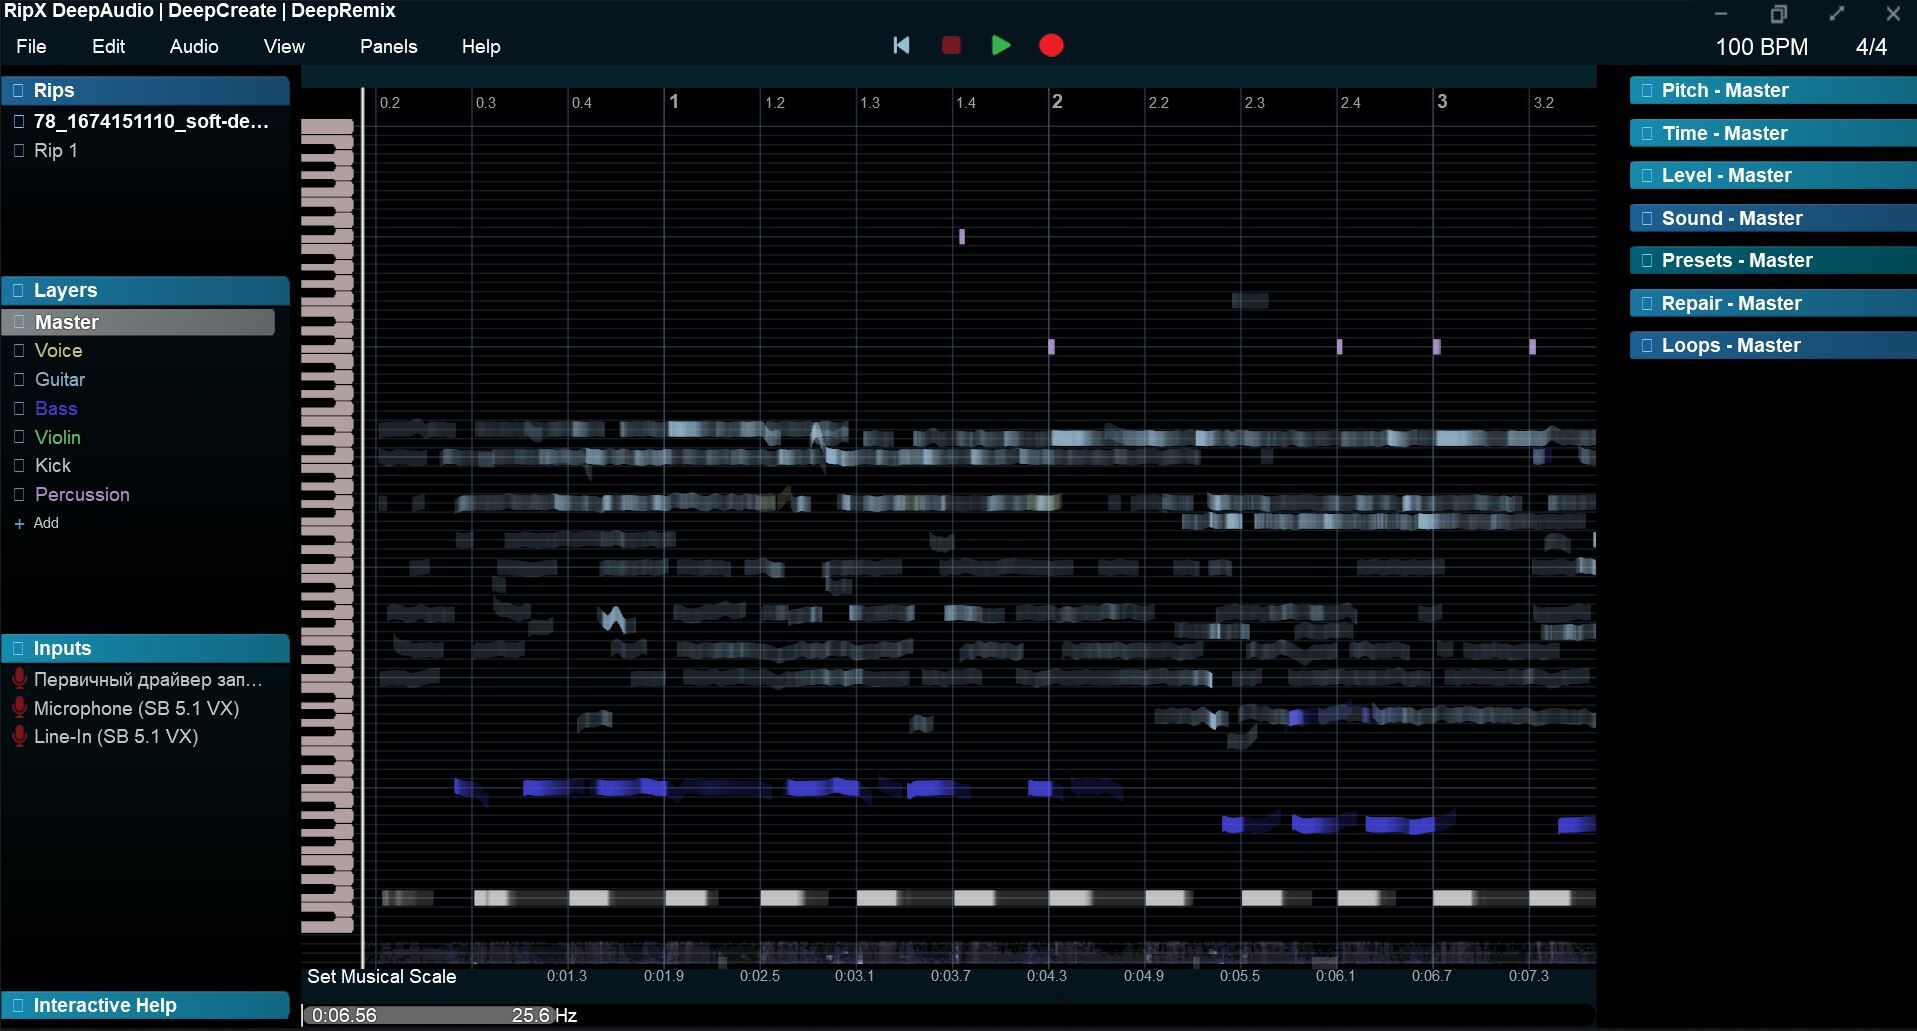Expand the Loops - Master panel
Viewport: 1917px width, 1031px height.
point(1773,345)
